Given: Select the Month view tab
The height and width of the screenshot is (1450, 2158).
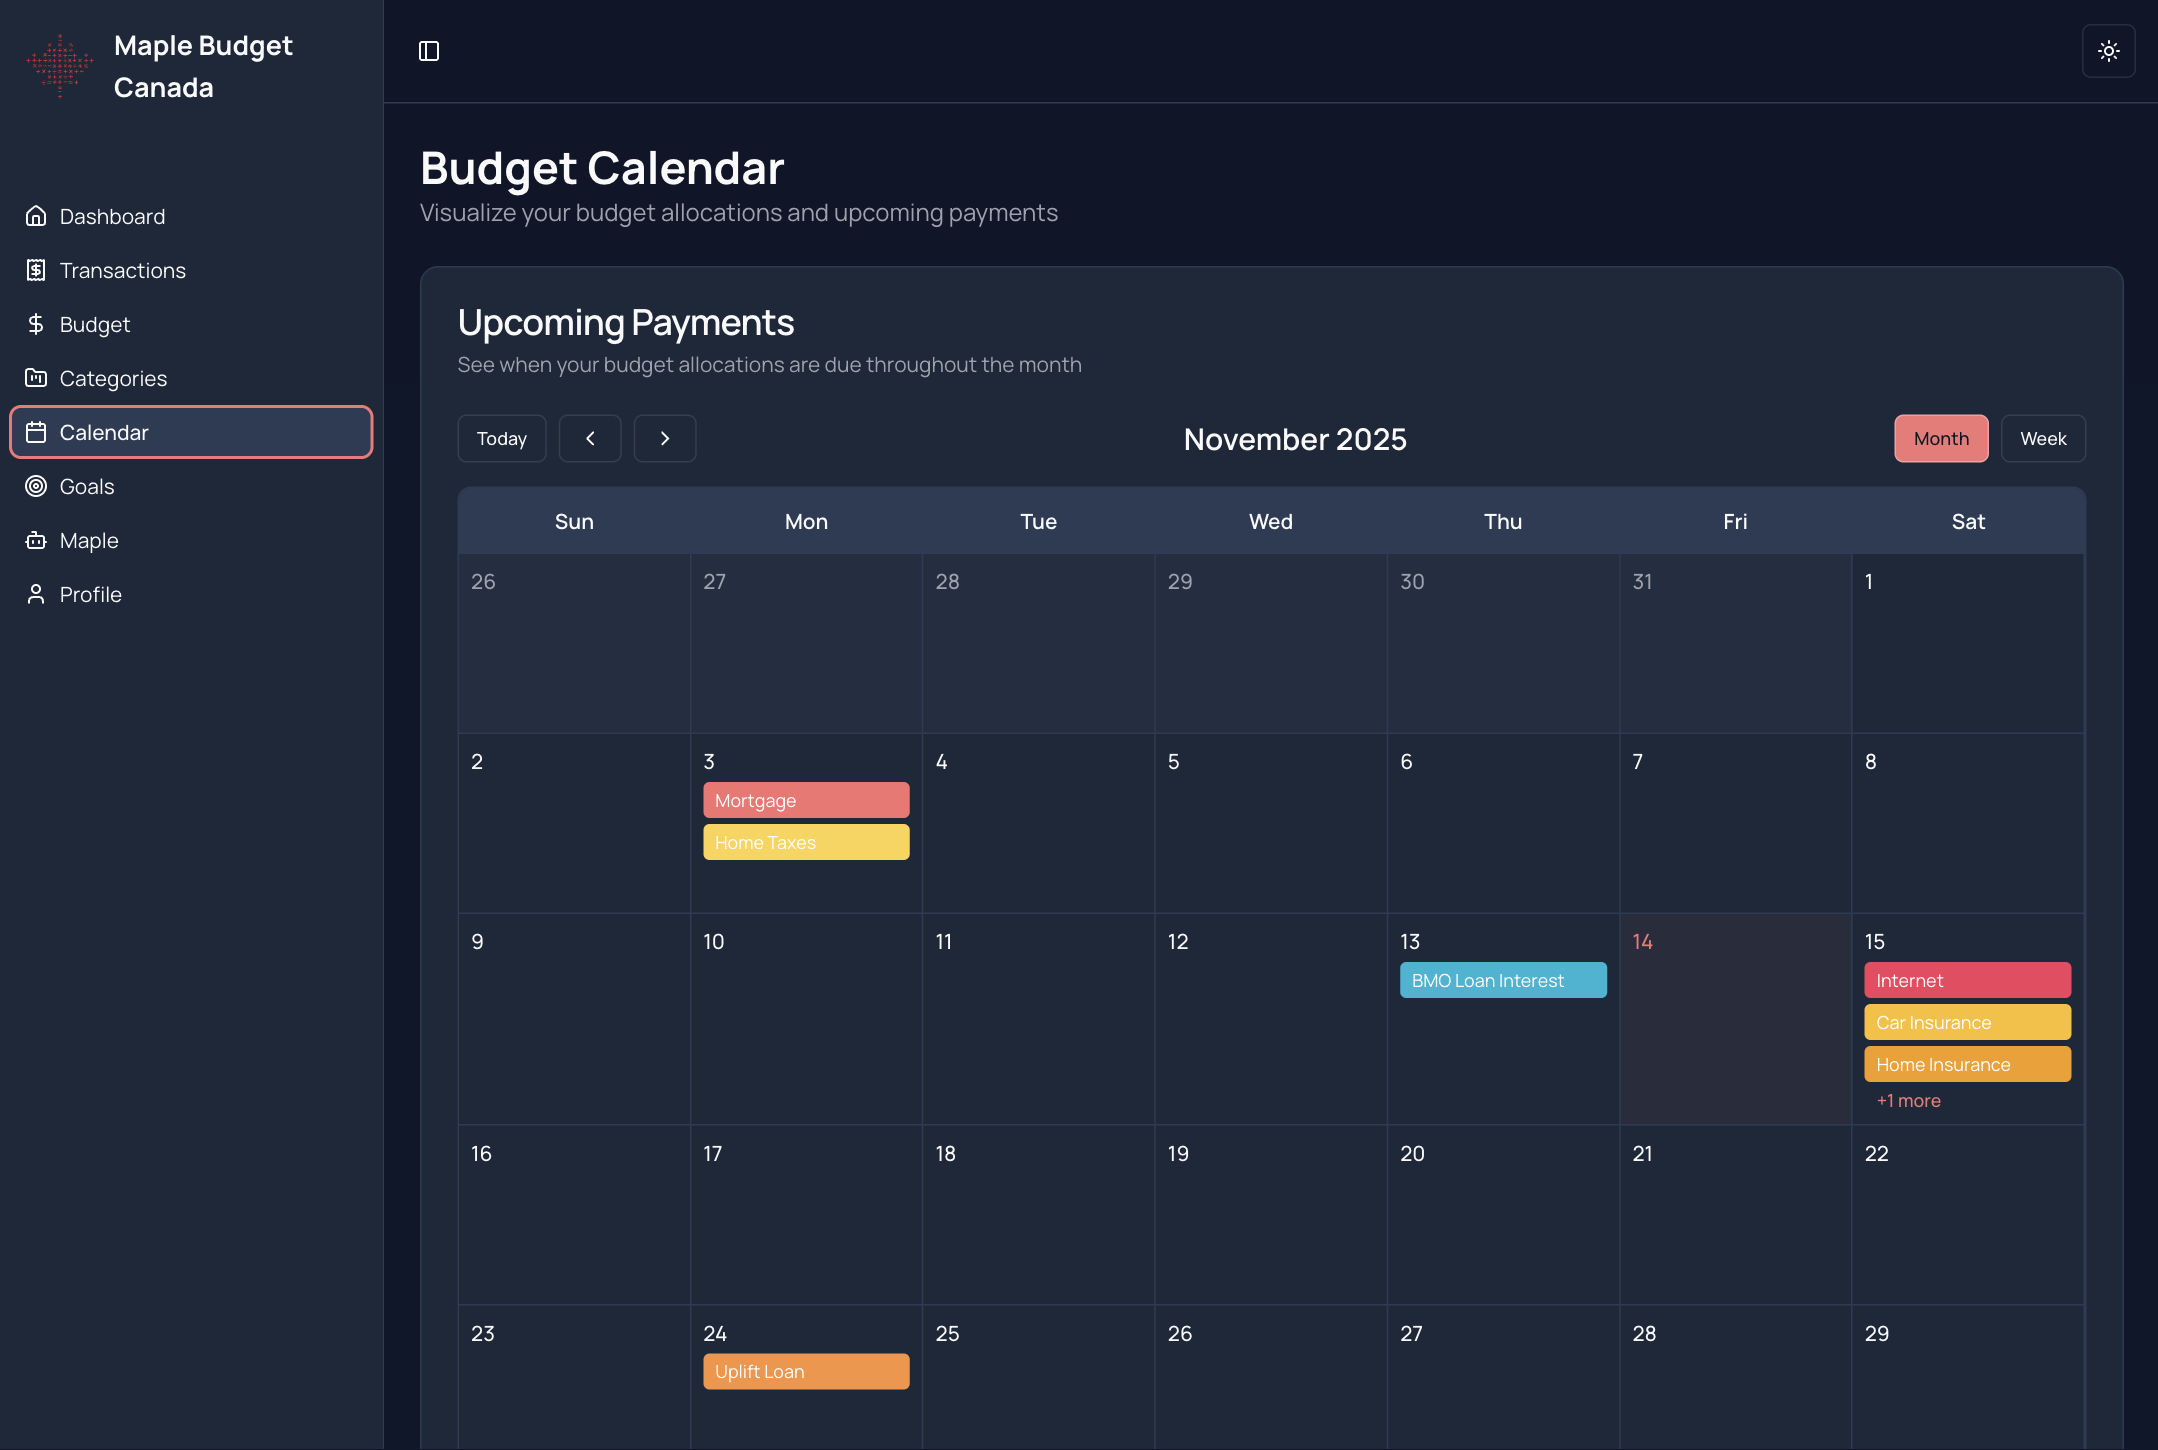Looking at the screenshot, I should (1940, 438).
